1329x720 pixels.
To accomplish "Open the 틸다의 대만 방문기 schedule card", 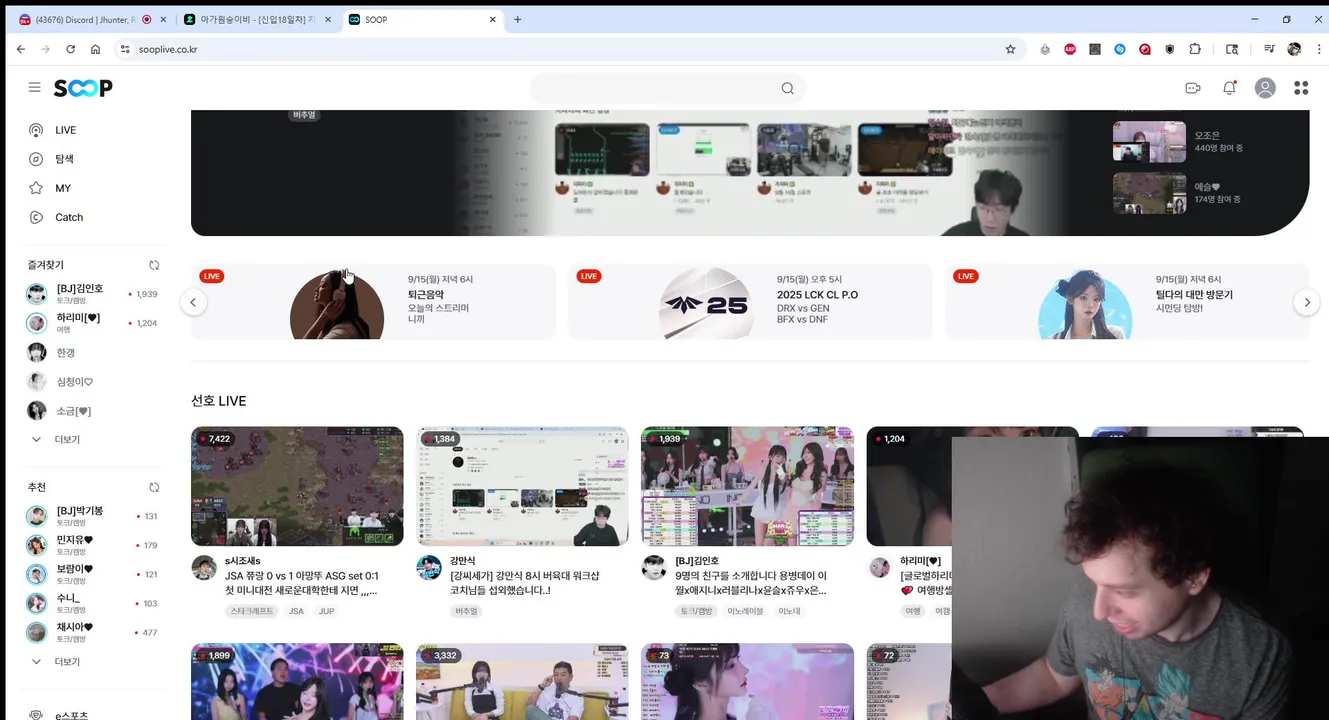I will 1127,301.
